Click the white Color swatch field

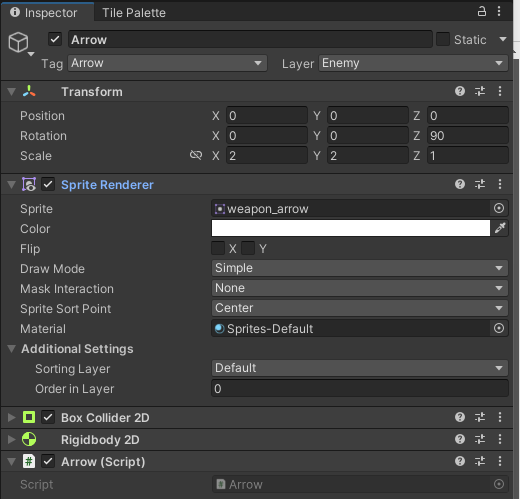click(x=351, y=228)
